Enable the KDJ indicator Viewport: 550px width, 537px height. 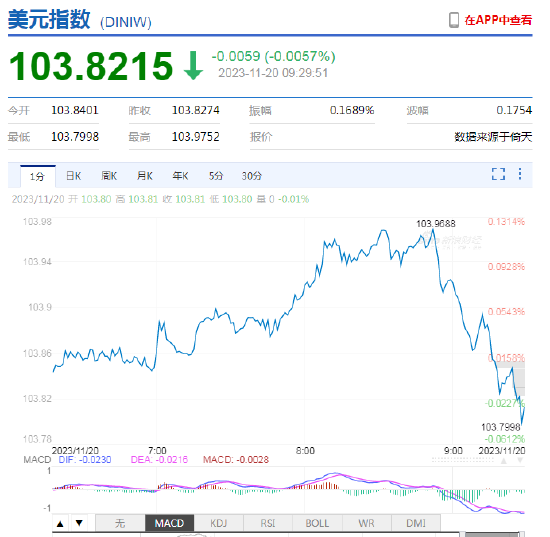tap(219, 524)
